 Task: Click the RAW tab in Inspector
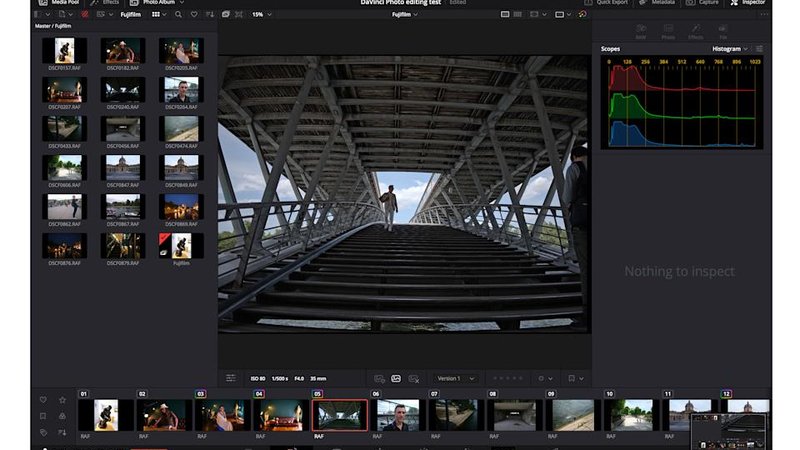[641, 32]
